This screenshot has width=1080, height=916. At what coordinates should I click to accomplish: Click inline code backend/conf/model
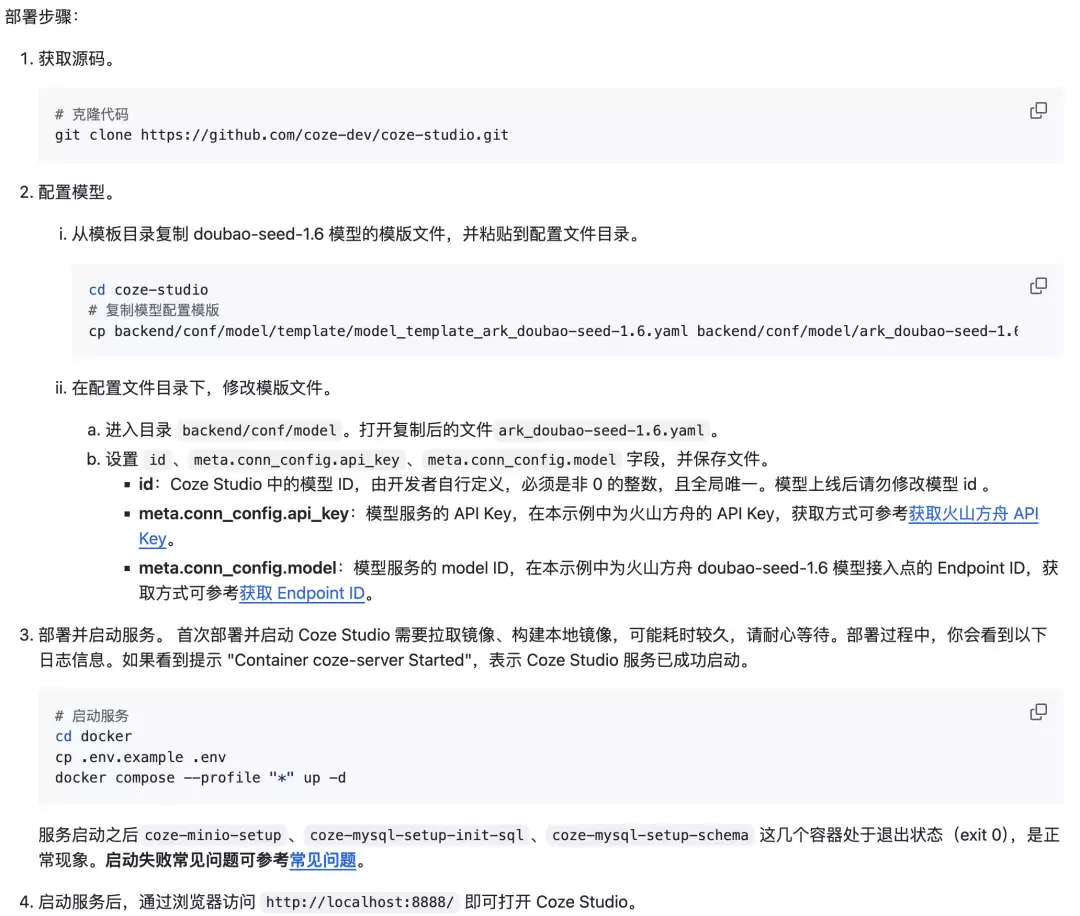pos(259,430)
